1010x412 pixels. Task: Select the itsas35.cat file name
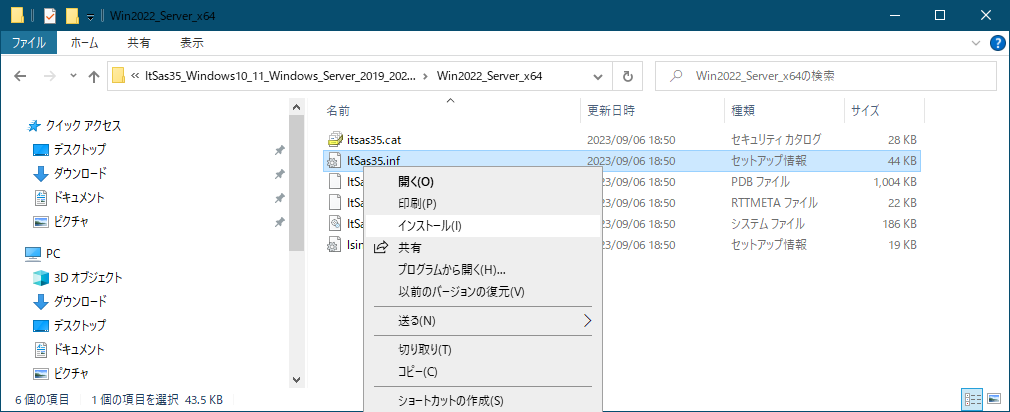[374, 139]
